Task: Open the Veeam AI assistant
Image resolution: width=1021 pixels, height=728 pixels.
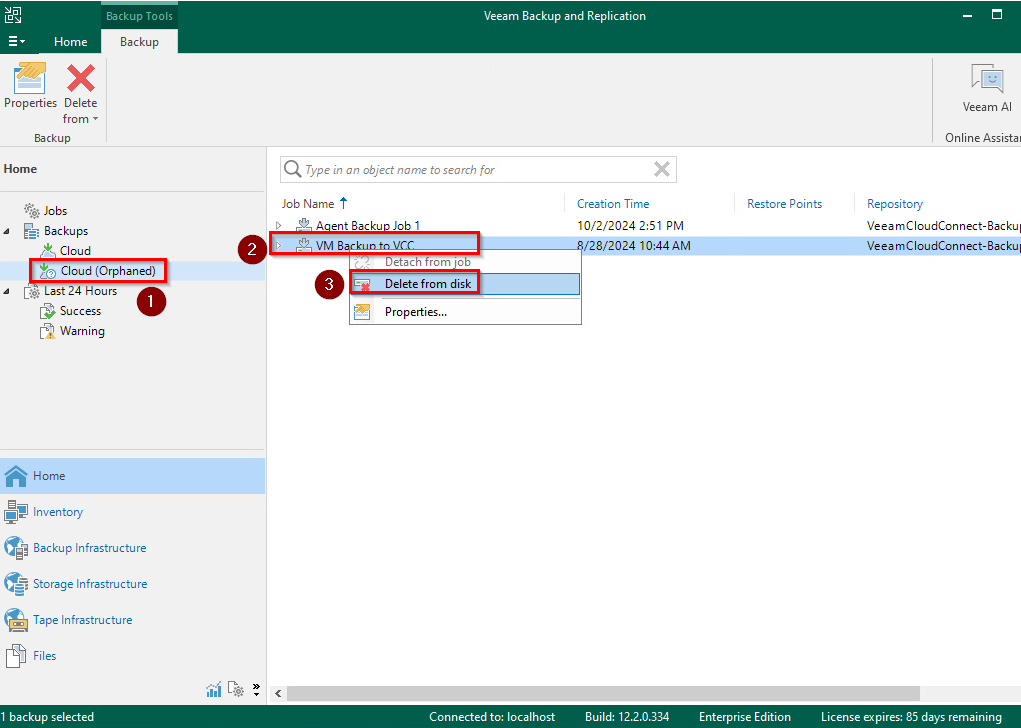Action: click(x=986, y=89)
